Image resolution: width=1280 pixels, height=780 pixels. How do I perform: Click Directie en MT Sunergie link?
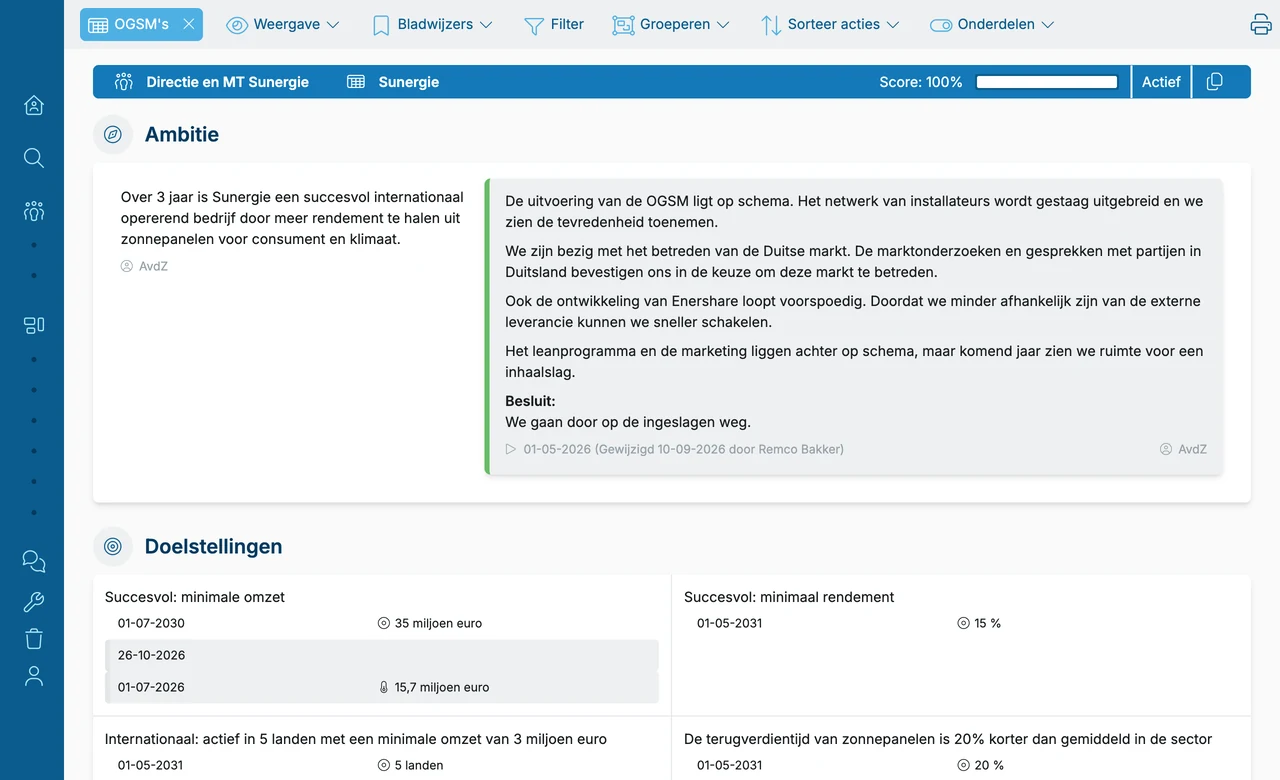coord(227,82)
